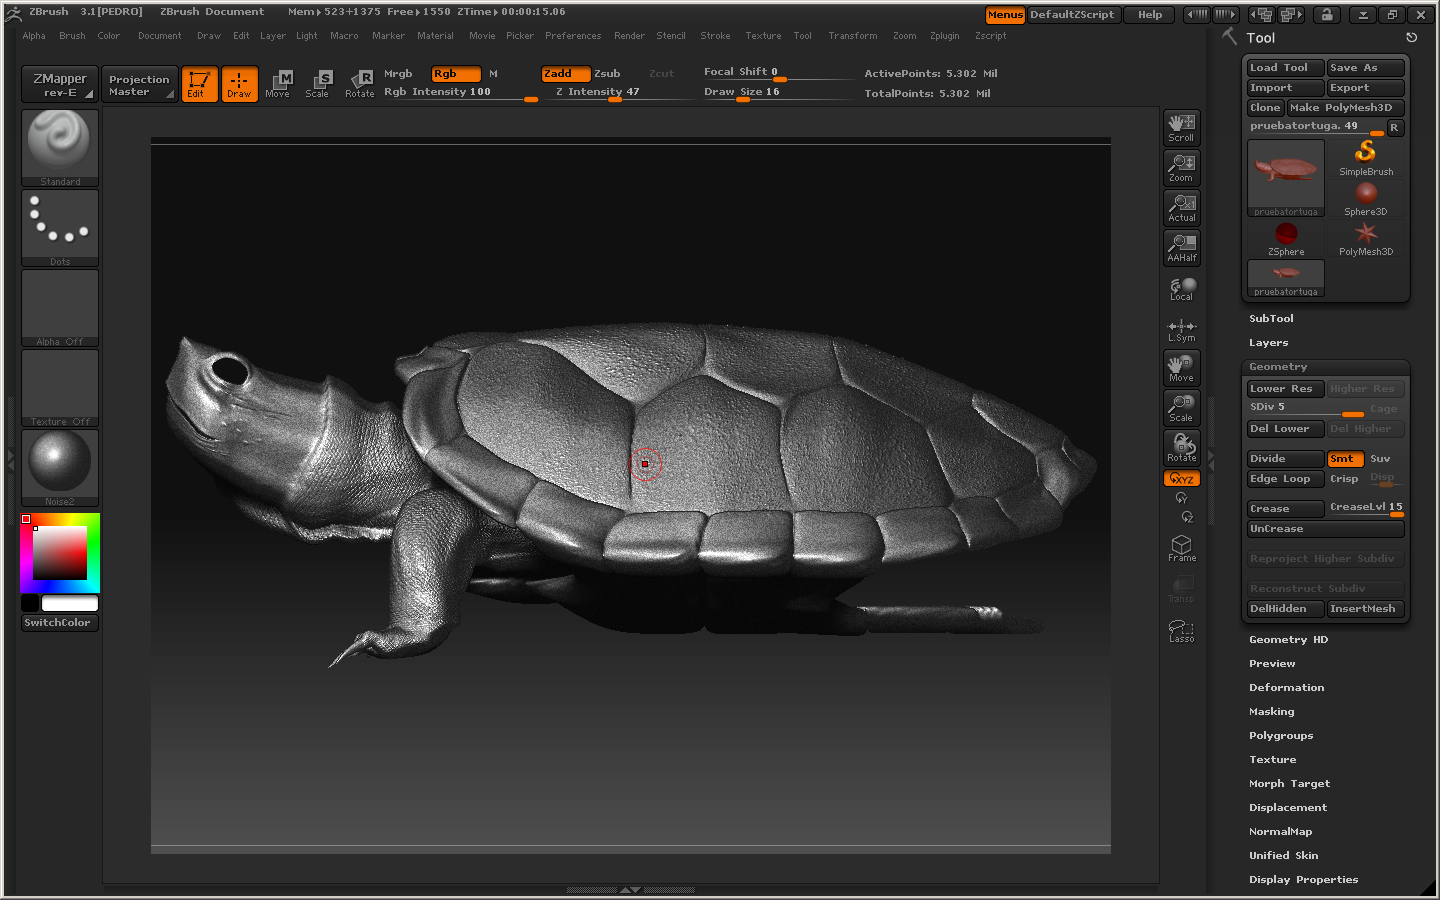Open the Zplugin menu
This screenshot has height=900, width=1440.
click(x=944, y=36)
